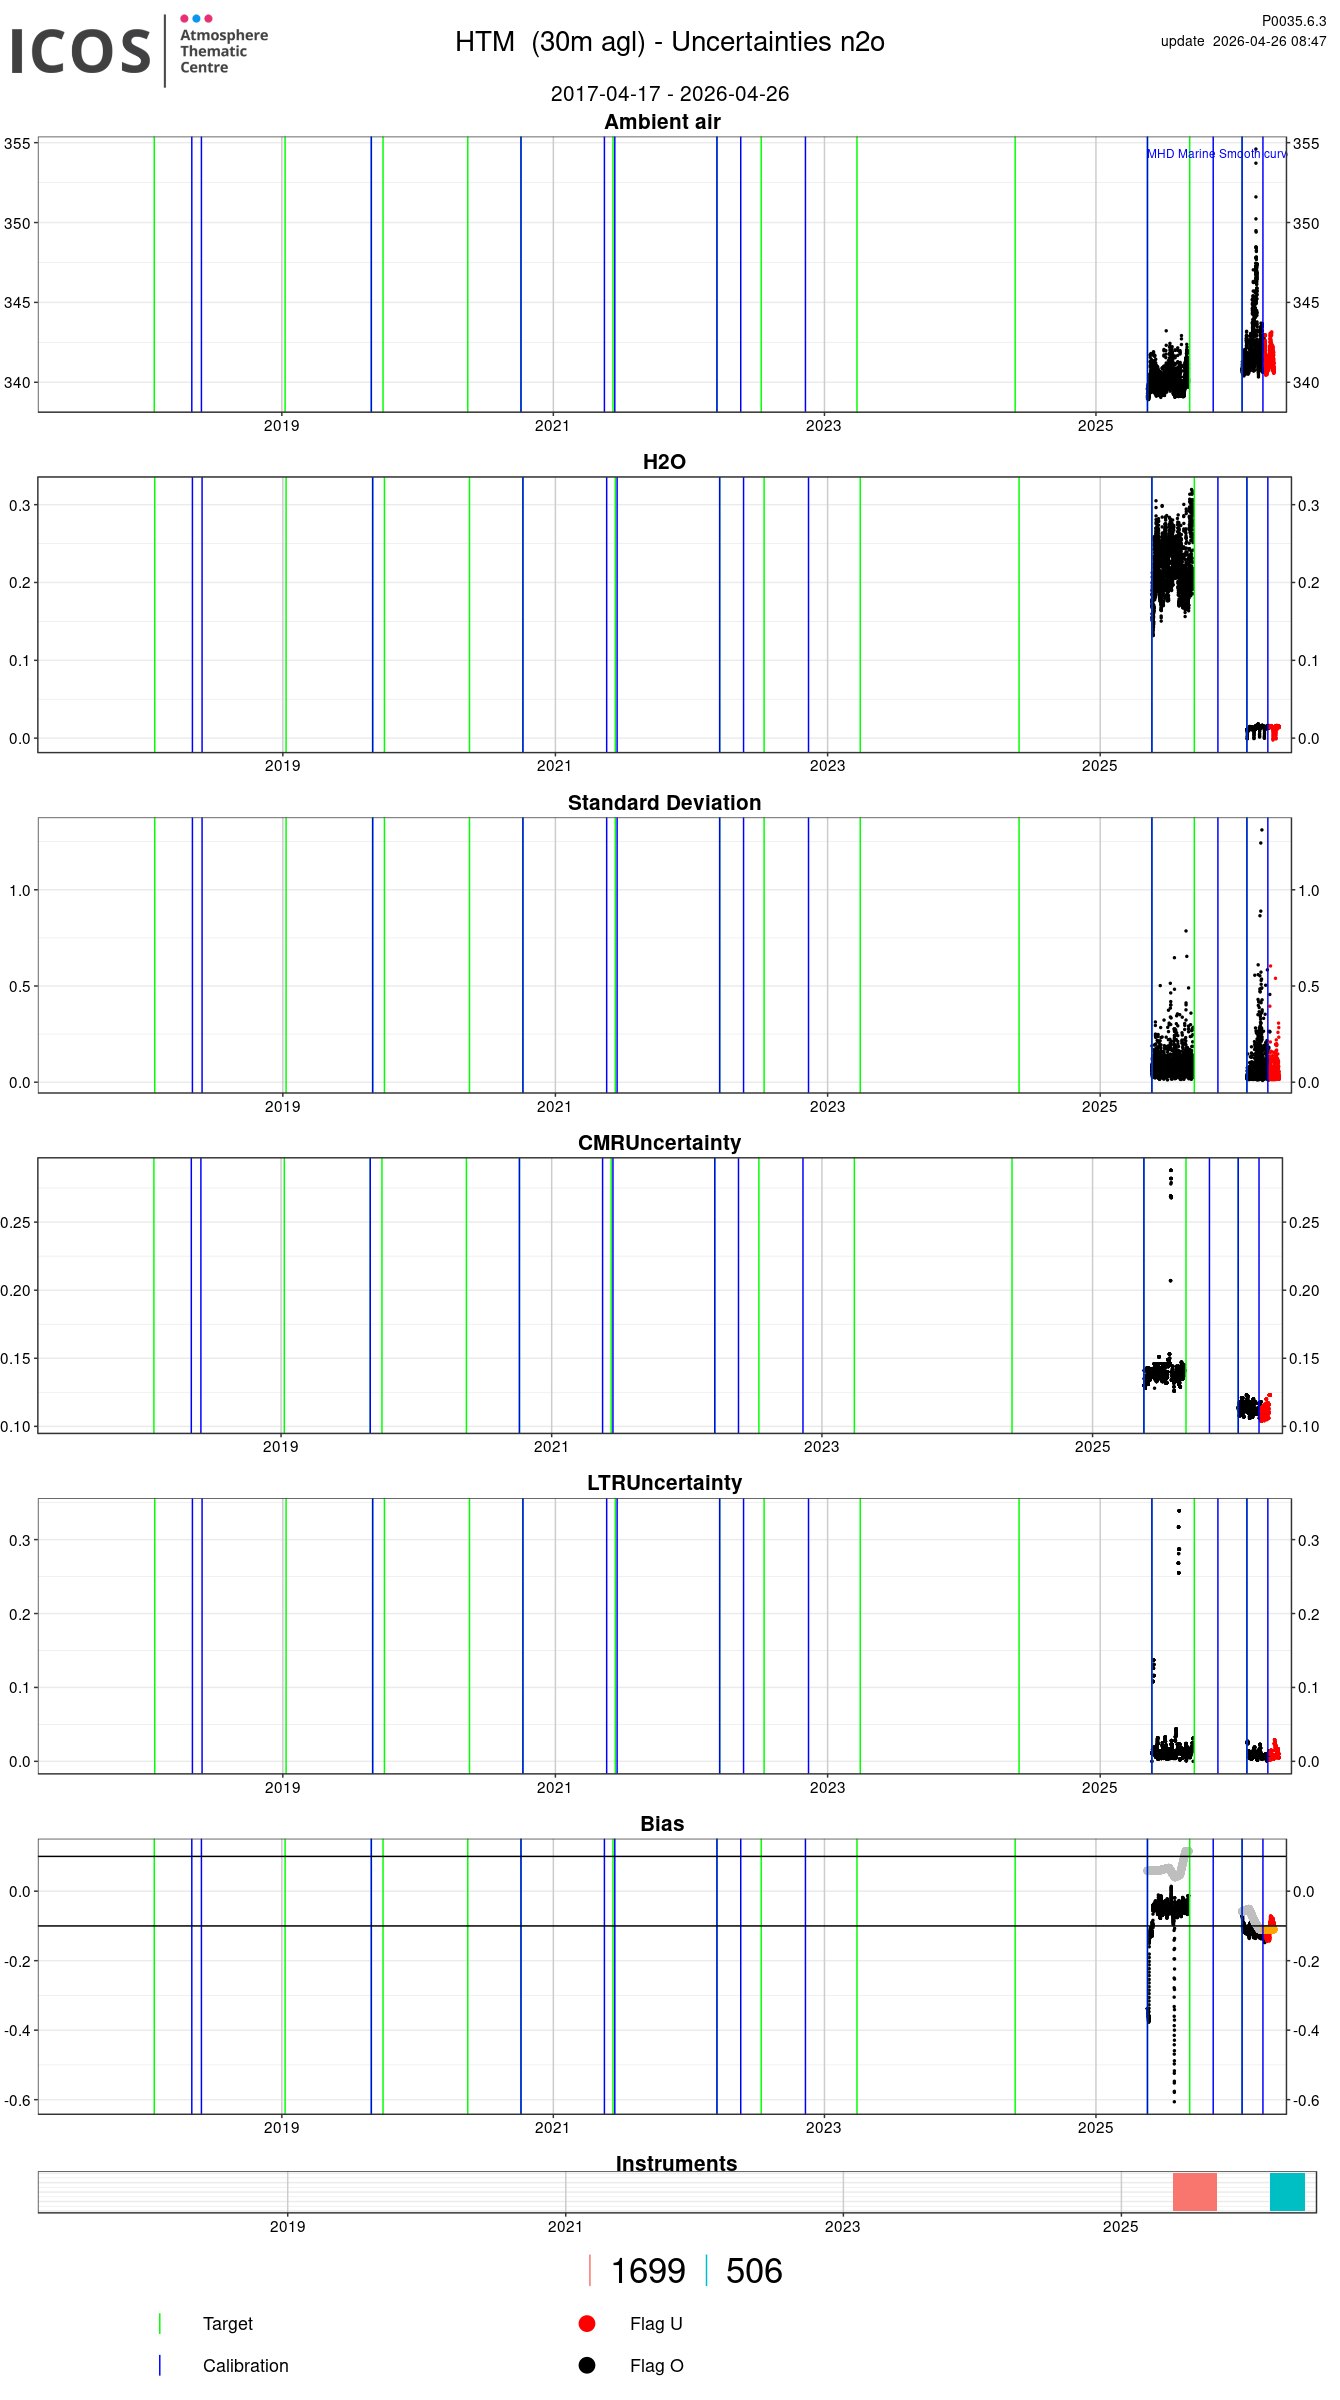Click the red Flag U legend dot
Viewport: 1340px width, 2400px height.
pos(587,2323)
